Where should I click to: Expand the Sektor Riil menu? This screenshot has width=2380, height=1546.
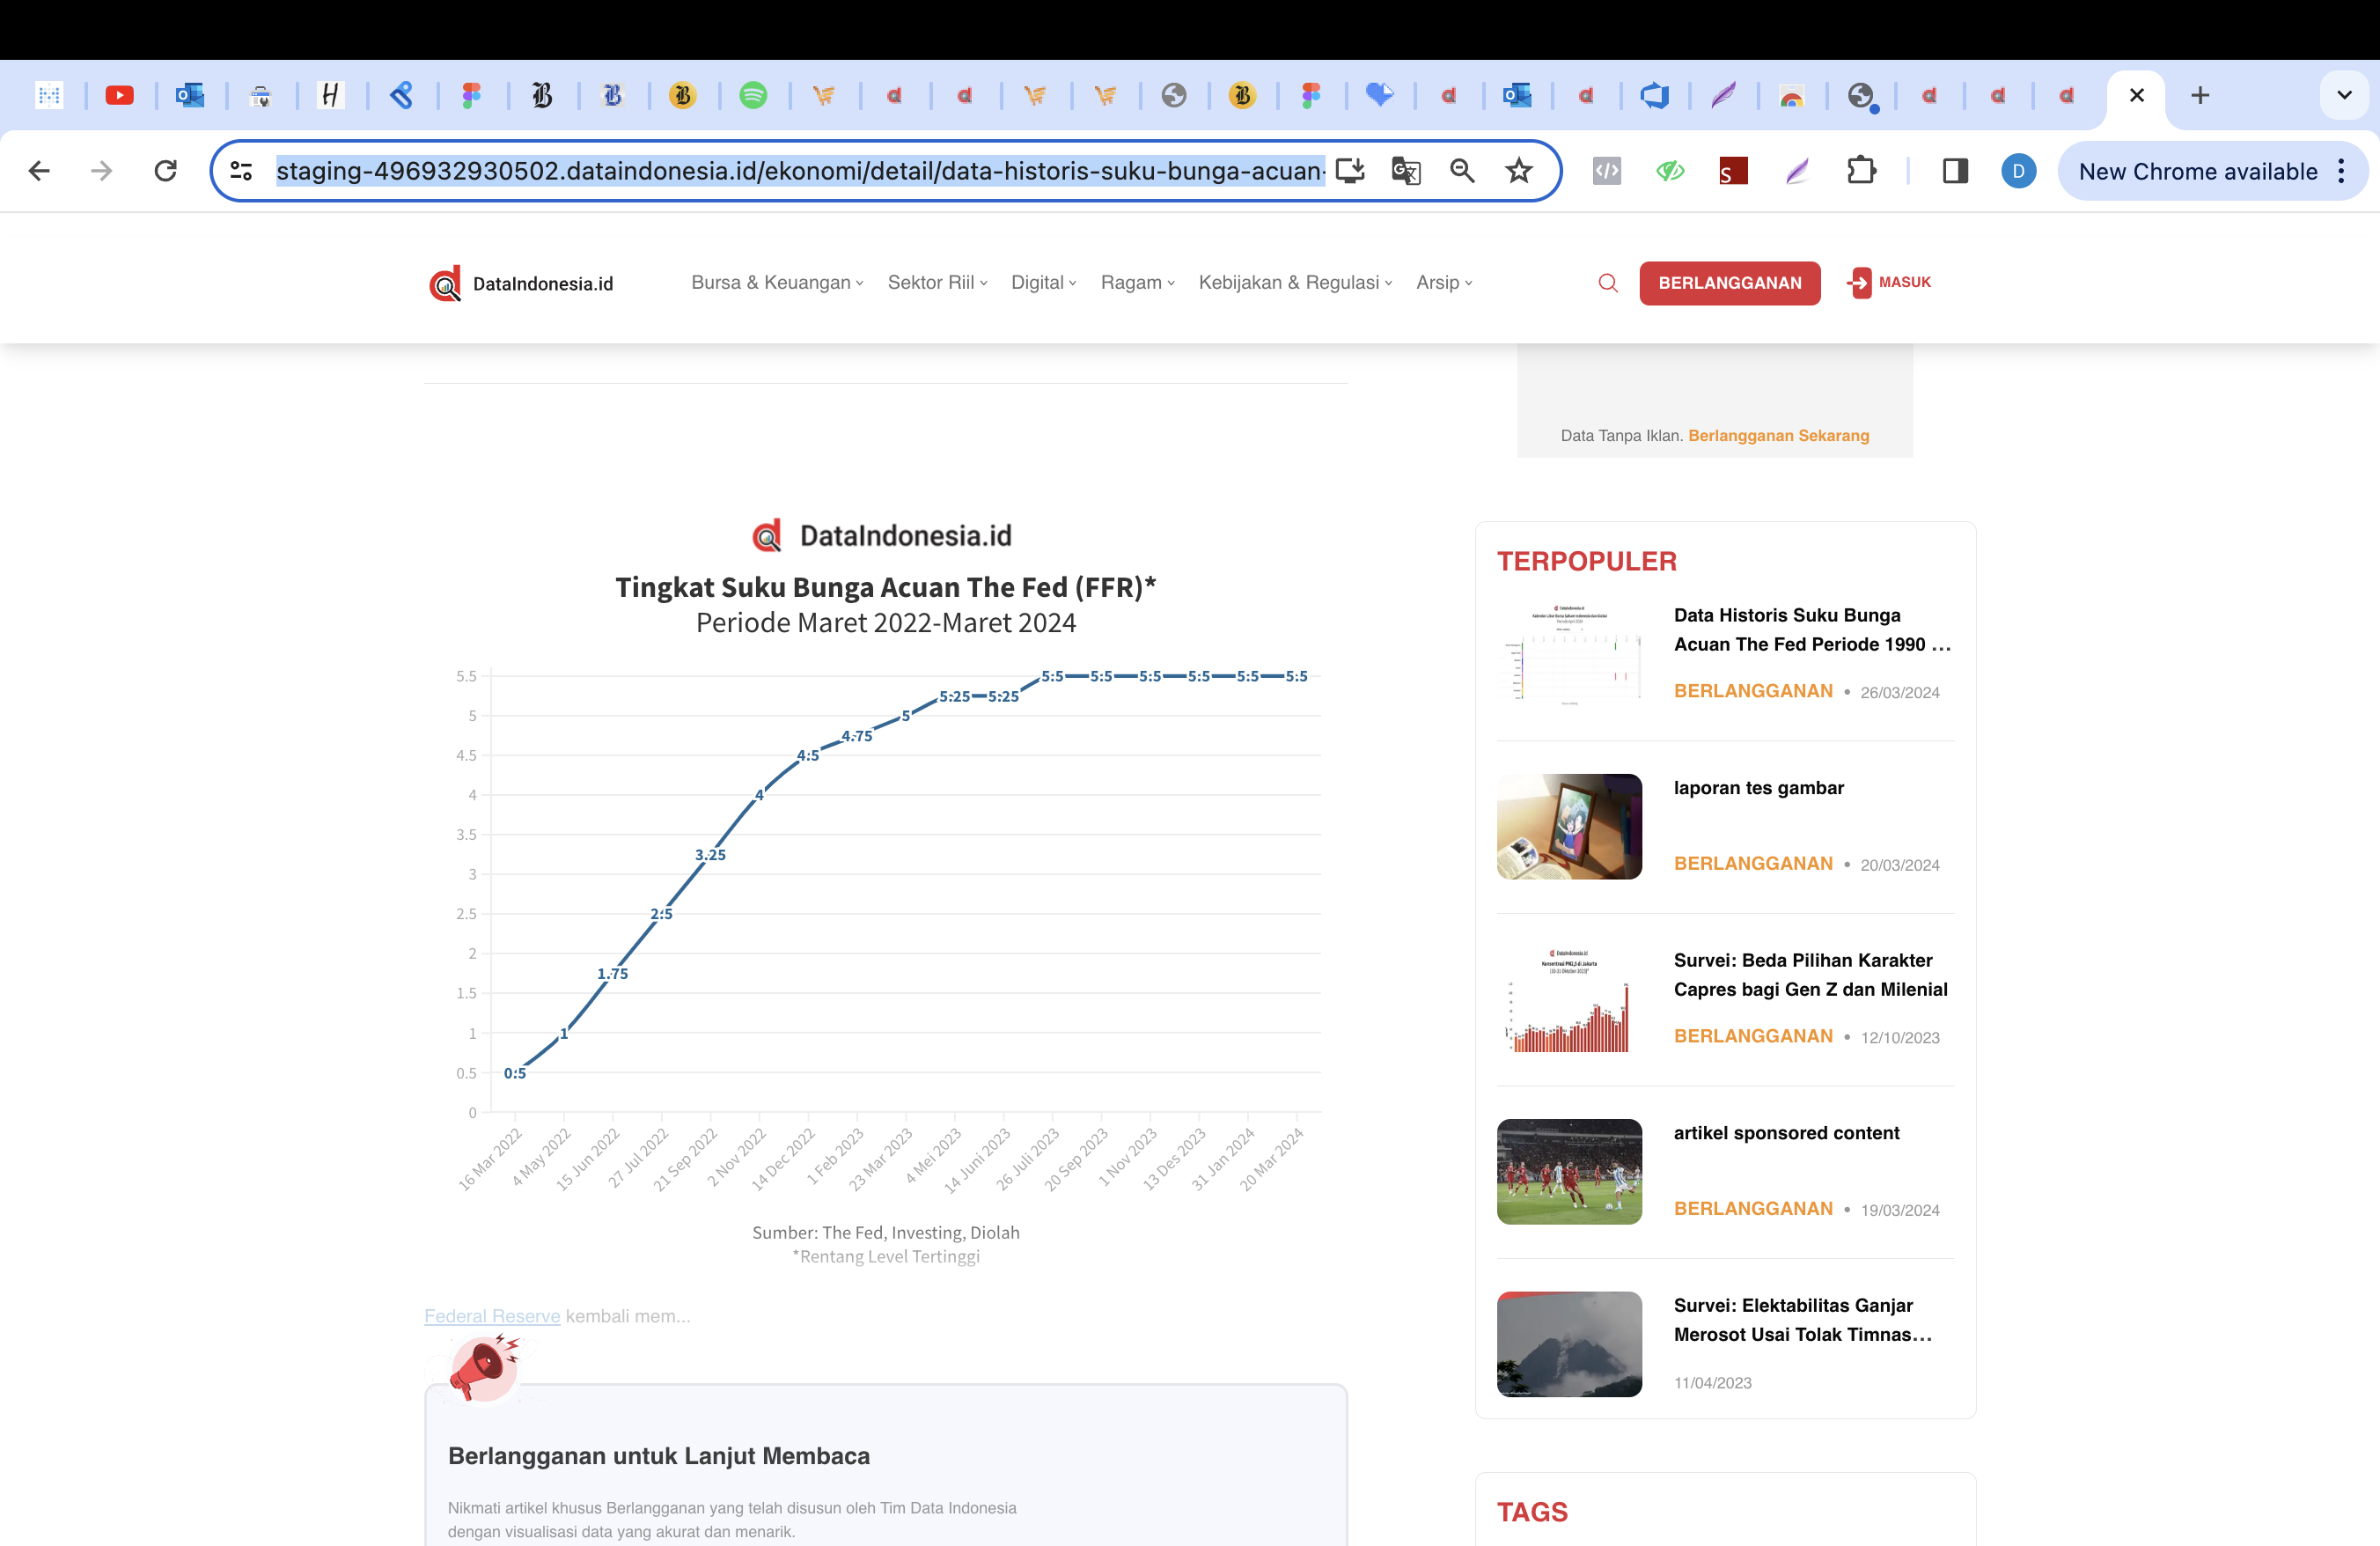[937, 283]
